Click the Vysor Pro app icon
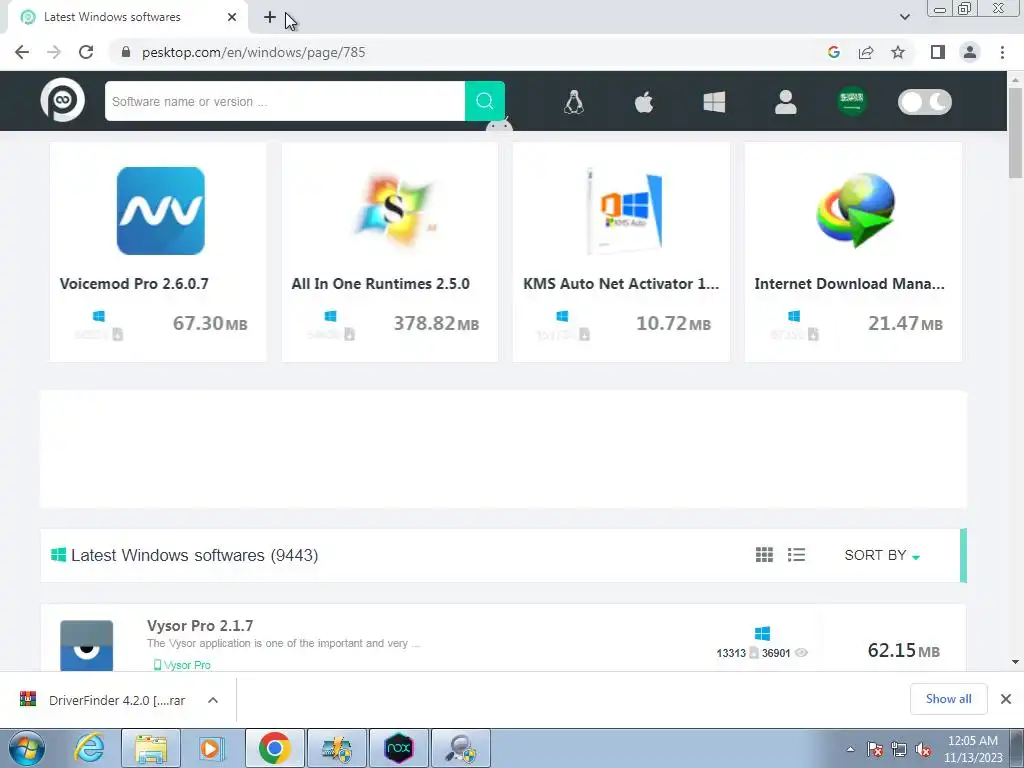 [x=86, y=645]
